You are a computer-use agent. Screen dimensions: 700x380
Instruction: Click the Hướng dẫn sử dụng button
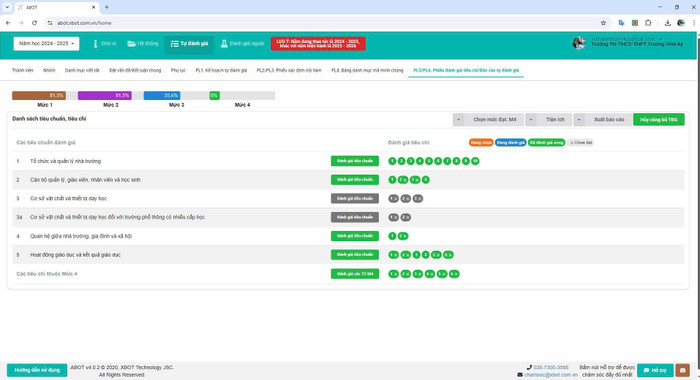[37, 370]
